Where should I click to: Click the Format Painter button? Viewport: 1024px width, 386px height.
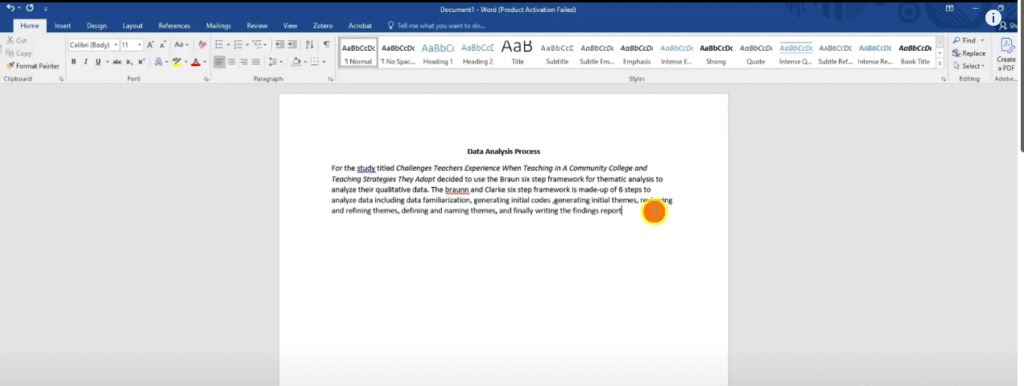33,66
